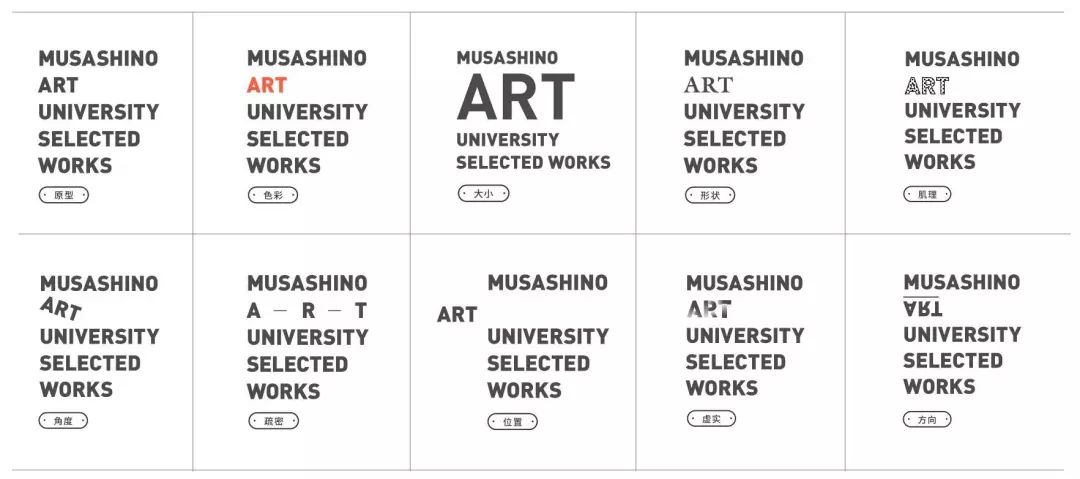
Task: Select the serif-style ART word
Action: (x=708, y=85)
